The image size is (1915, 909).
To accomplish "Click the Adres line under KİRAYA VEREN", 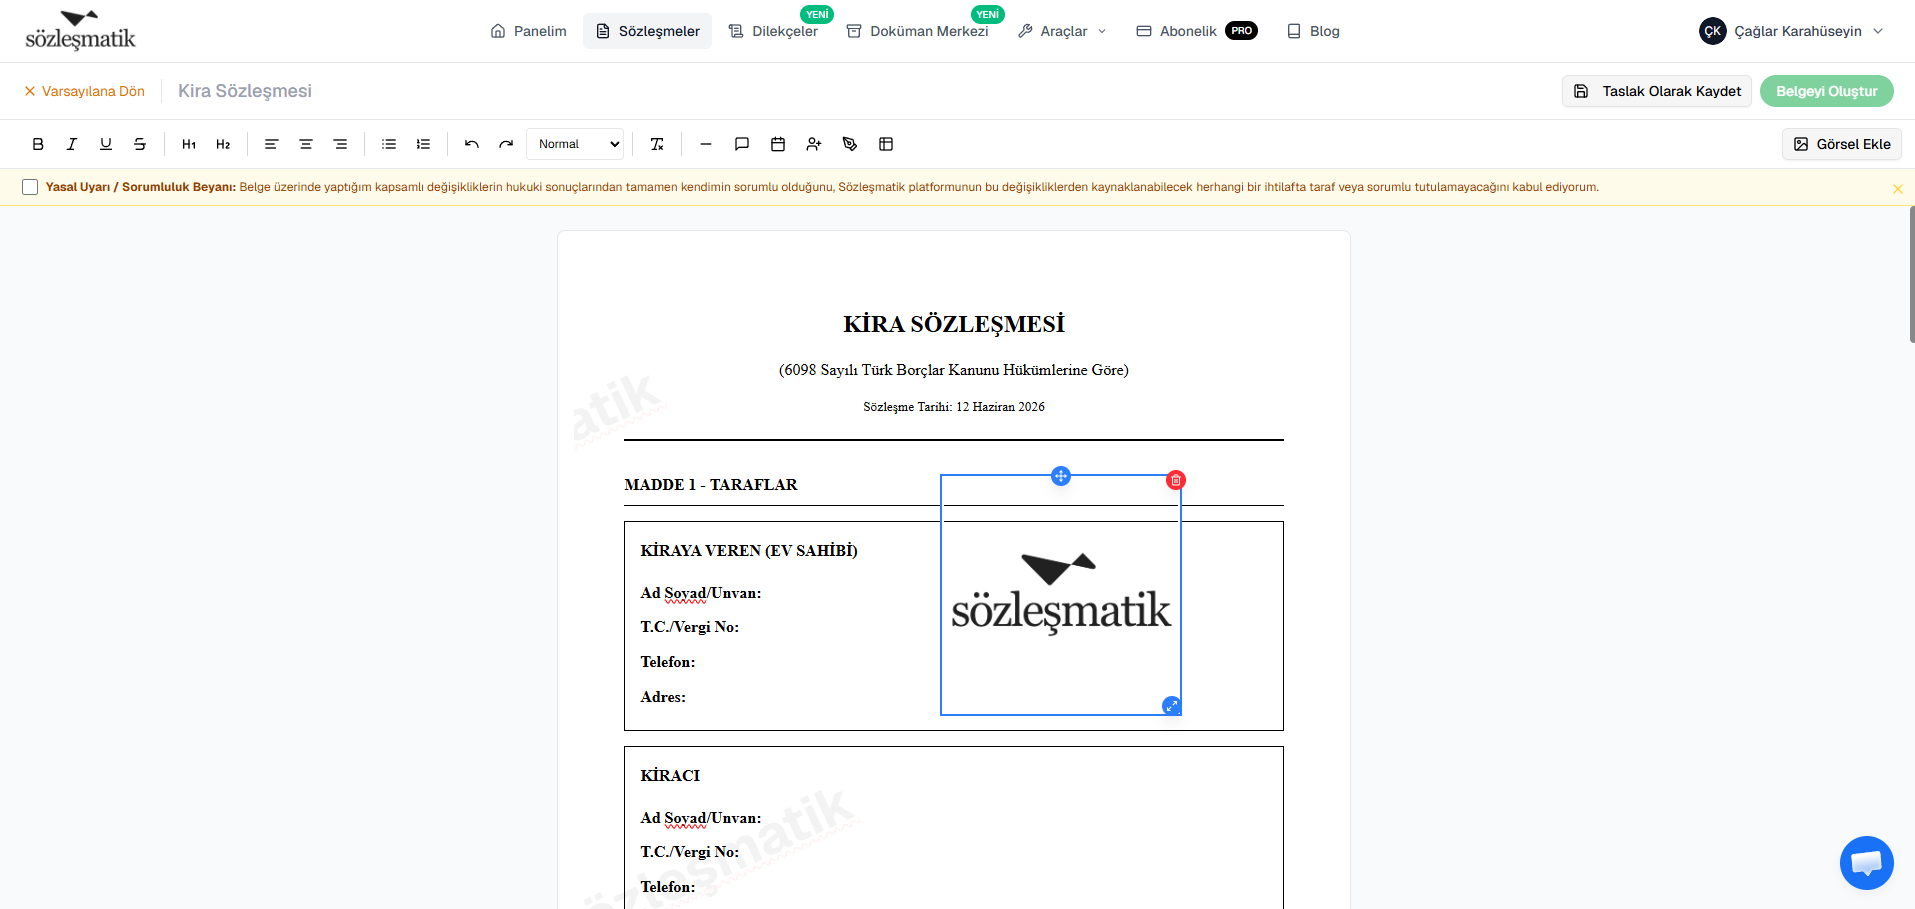I will point(663,697).
